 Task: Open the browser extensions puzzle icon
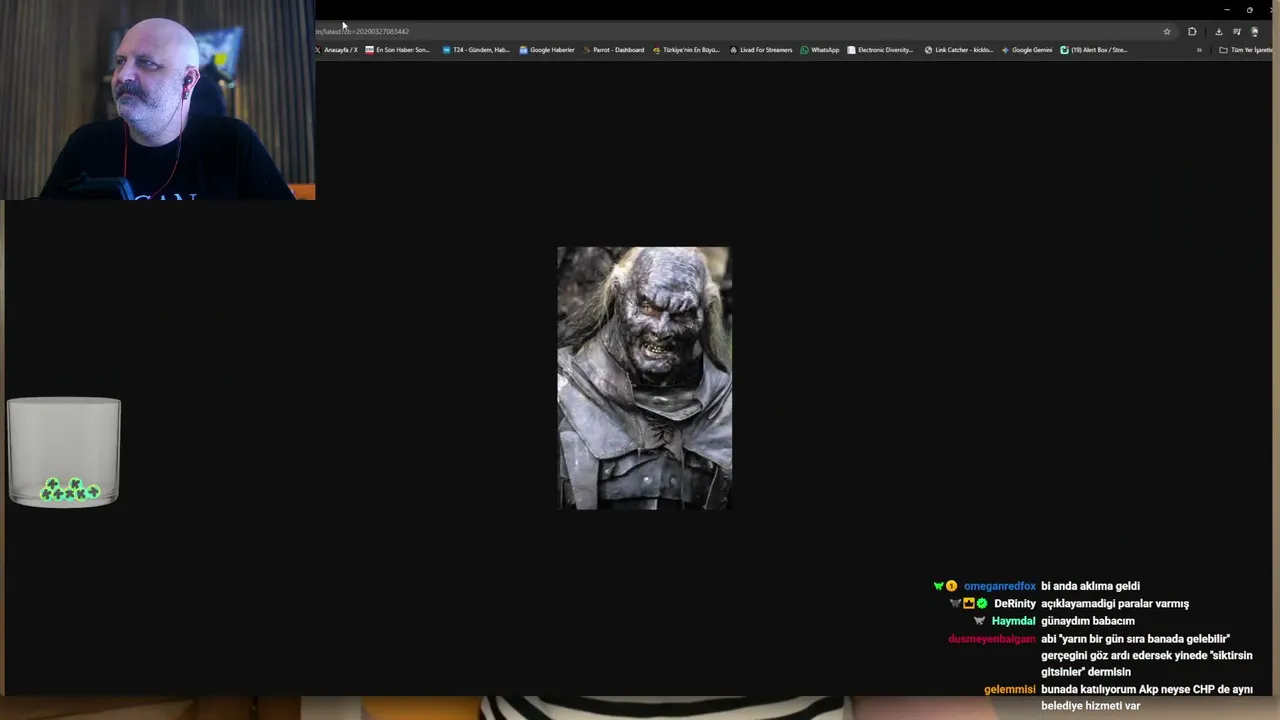coord(1192,32)
